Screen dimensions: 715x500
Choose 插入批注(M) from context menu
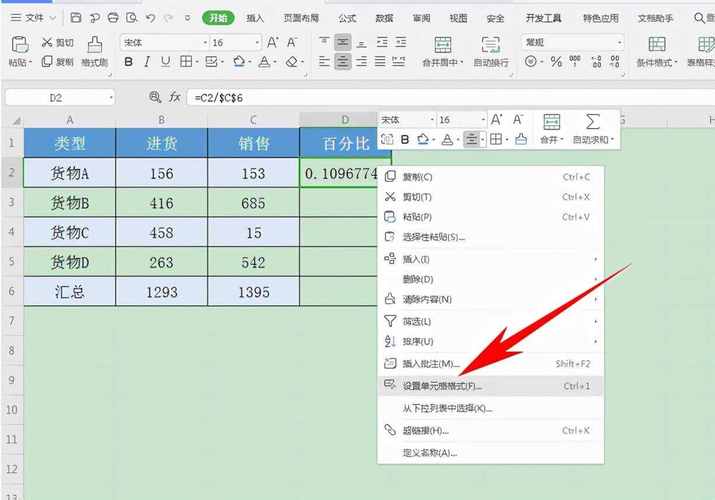(491, 364)
